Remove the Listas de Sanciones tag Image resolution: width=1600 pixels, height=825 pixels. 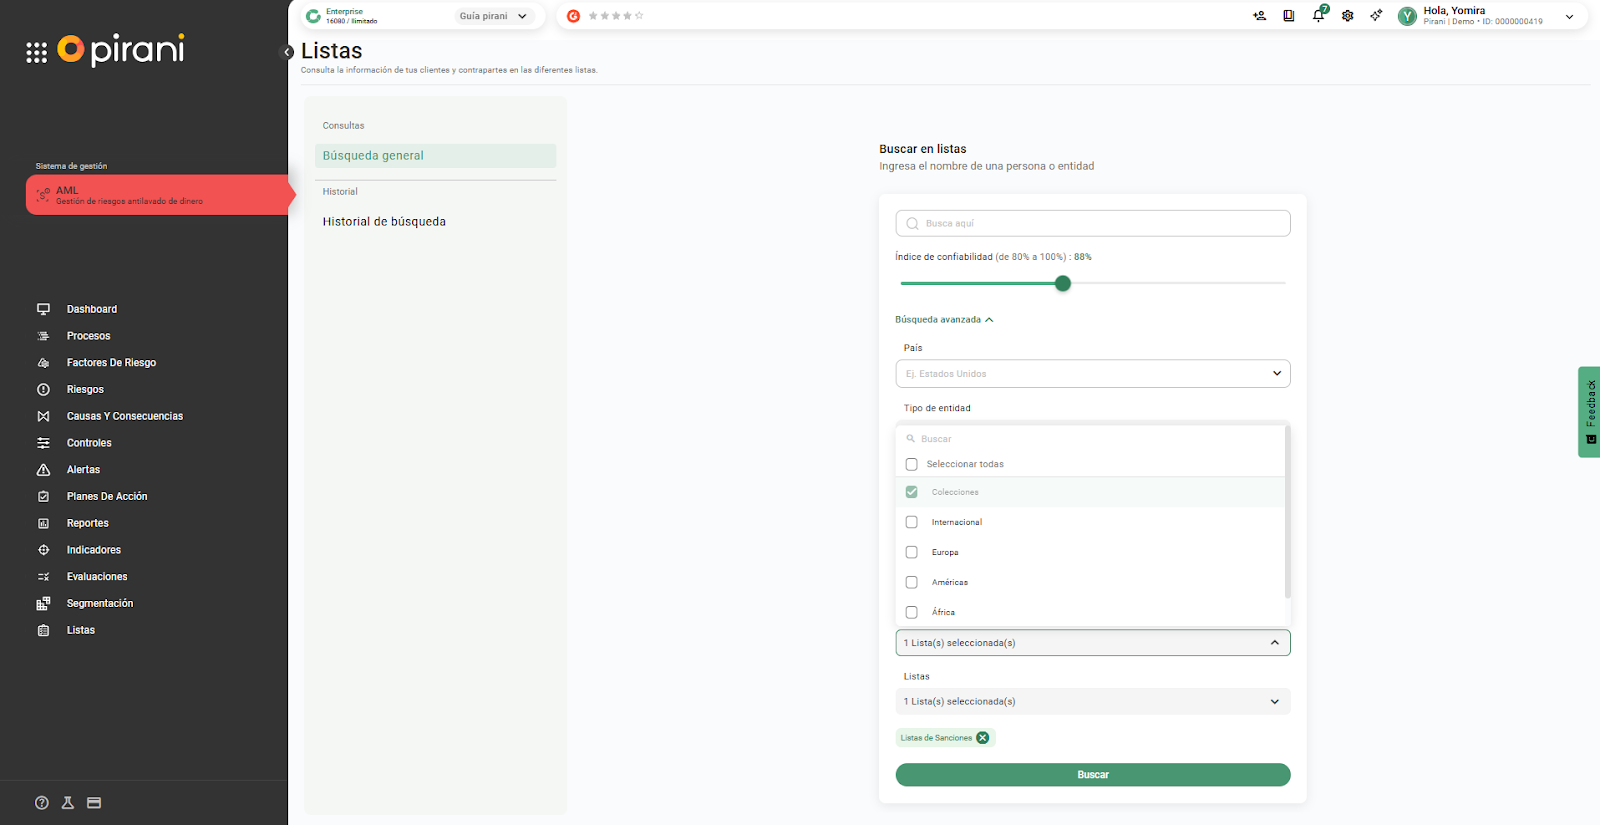[983, 738]
